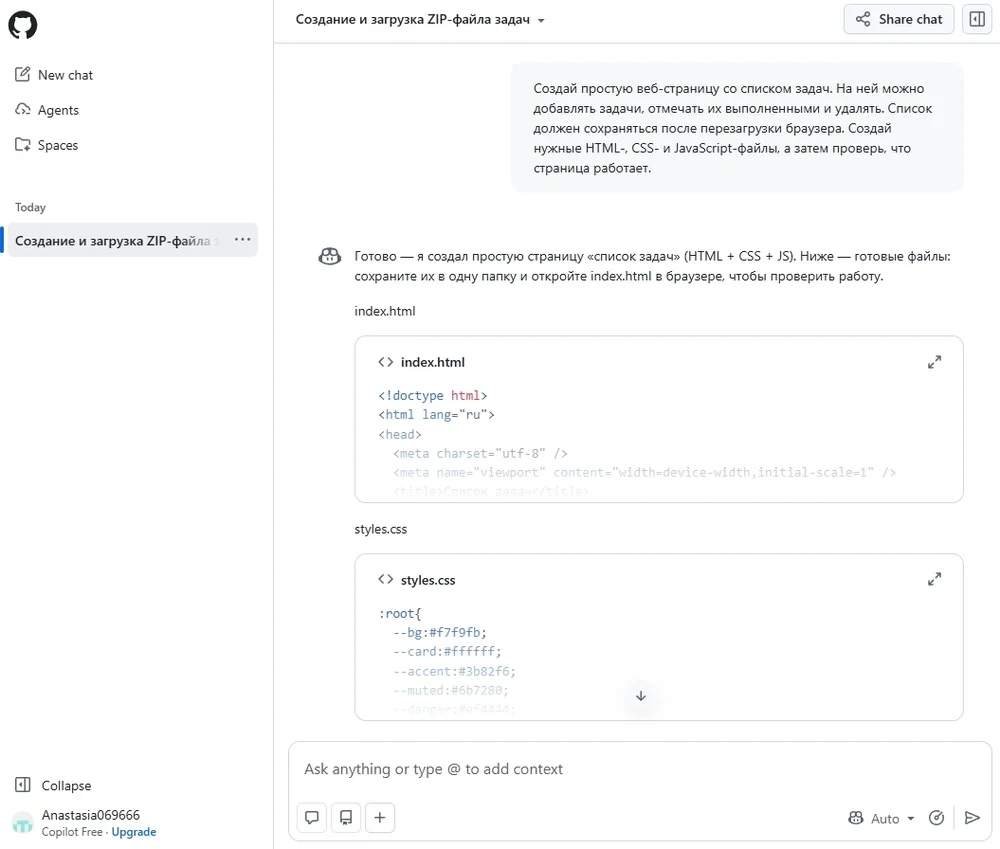Click the Copilot avatar icon beside the reply
The width and height of the screenshot is (1000, 849).
tap(330, 256)
